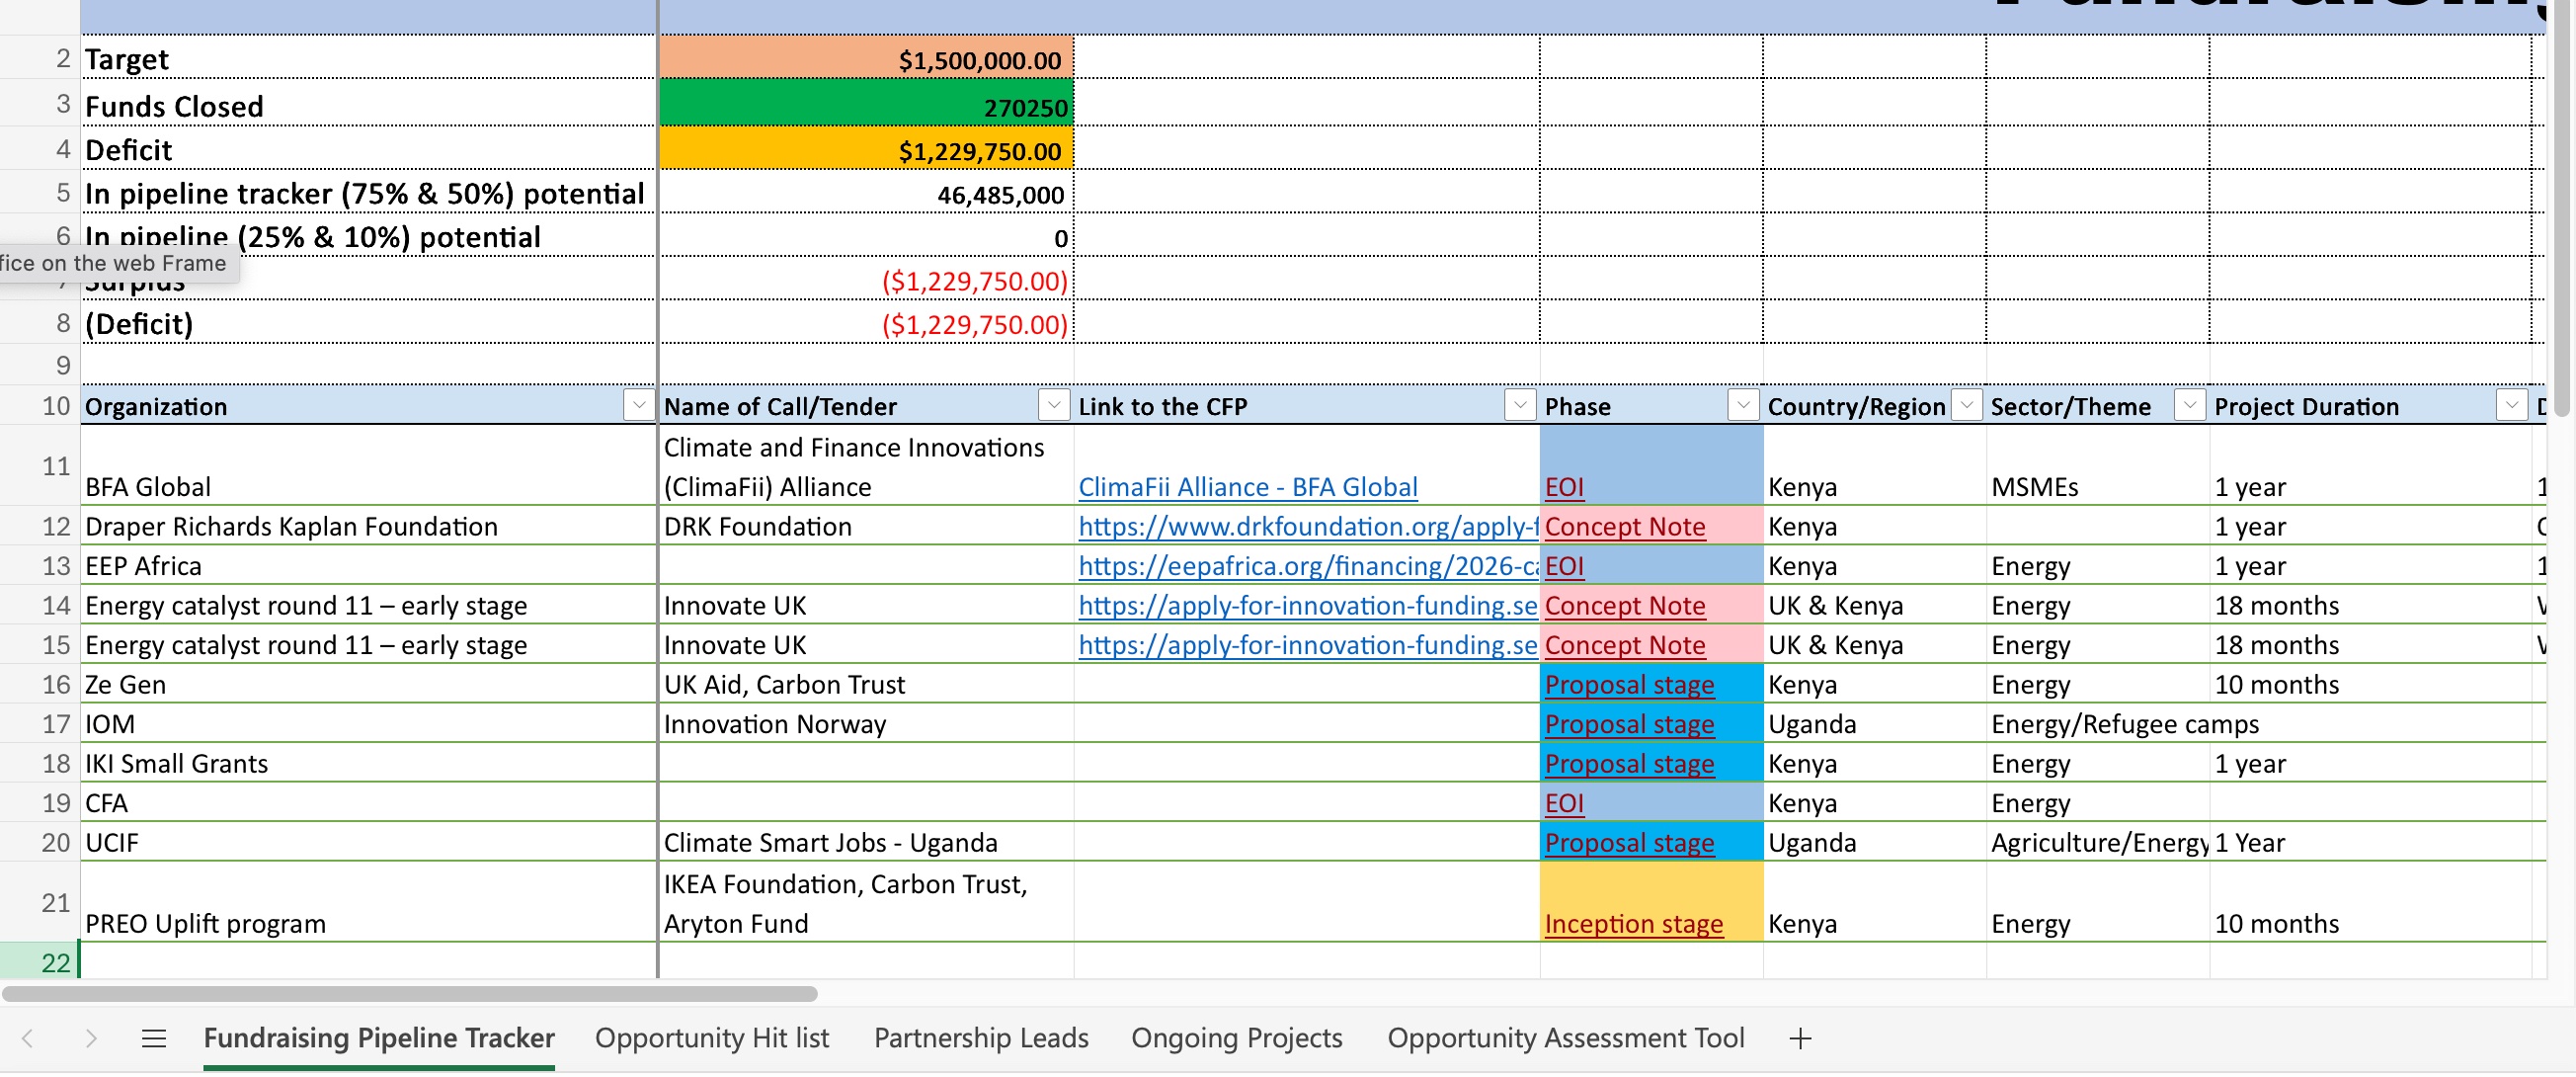Viewport: 2576px width, 1077px height.
Task: Select the Organization header cell label
Action: (x=156, y=407)
